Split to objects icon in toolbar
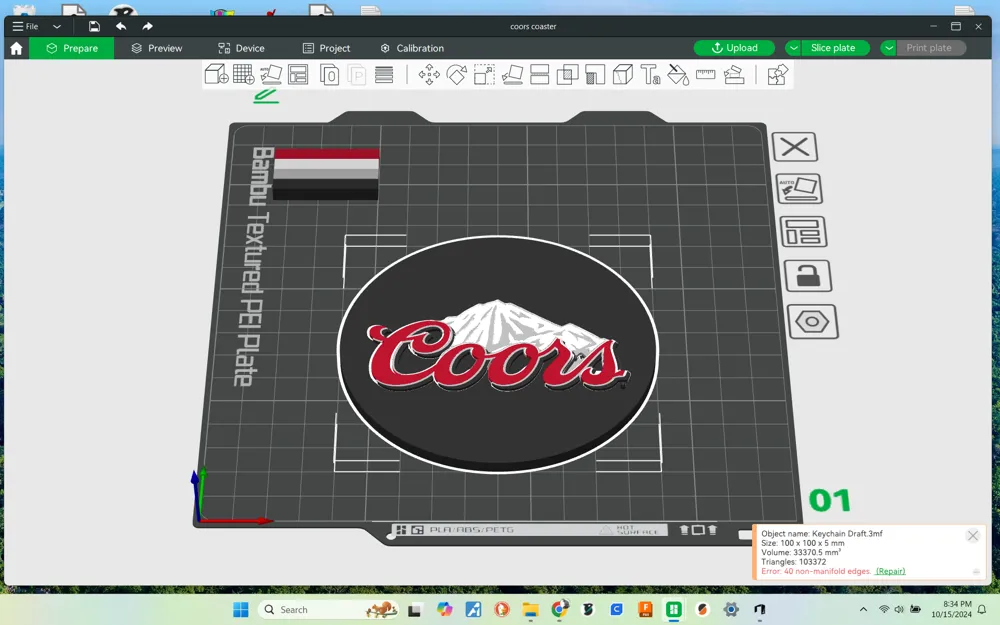The height and width of the screenshot is (625, 1000). [x=330, y=75]
